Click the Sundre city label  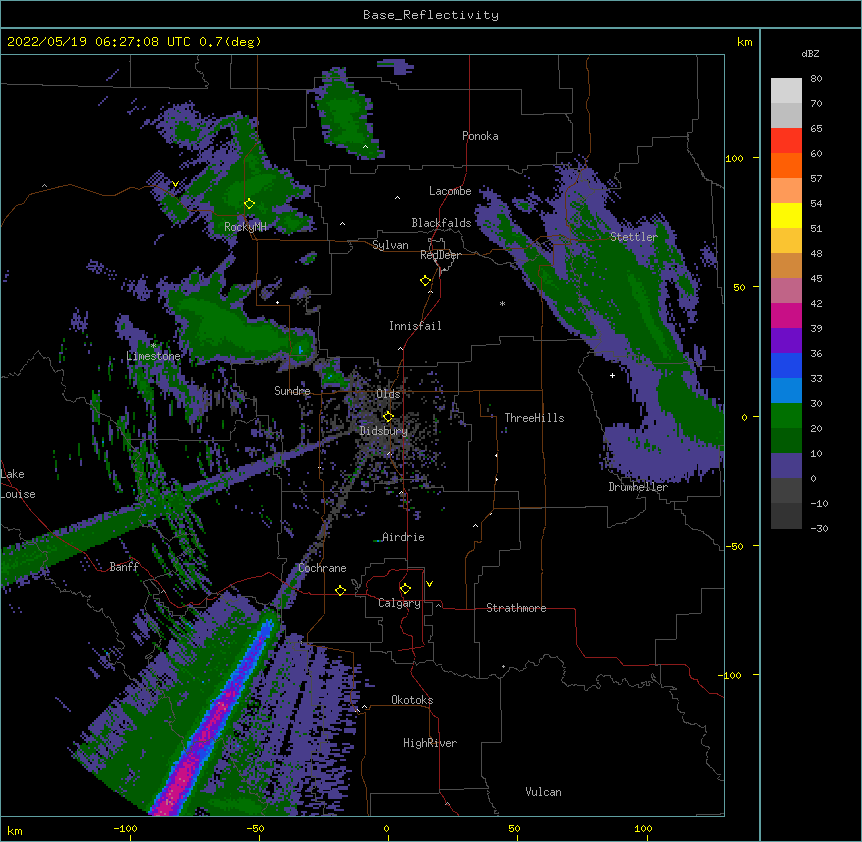(292, 391)
